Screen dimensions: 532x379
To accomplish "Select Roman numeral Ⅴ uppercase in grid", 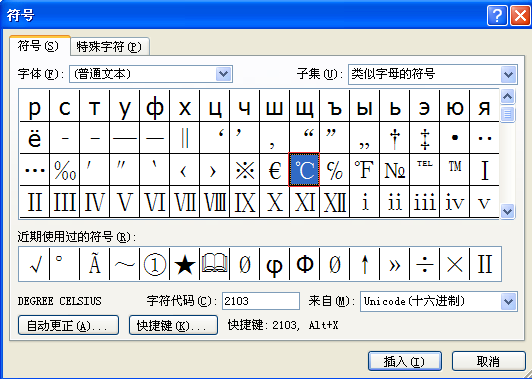I will click(124, 202).
